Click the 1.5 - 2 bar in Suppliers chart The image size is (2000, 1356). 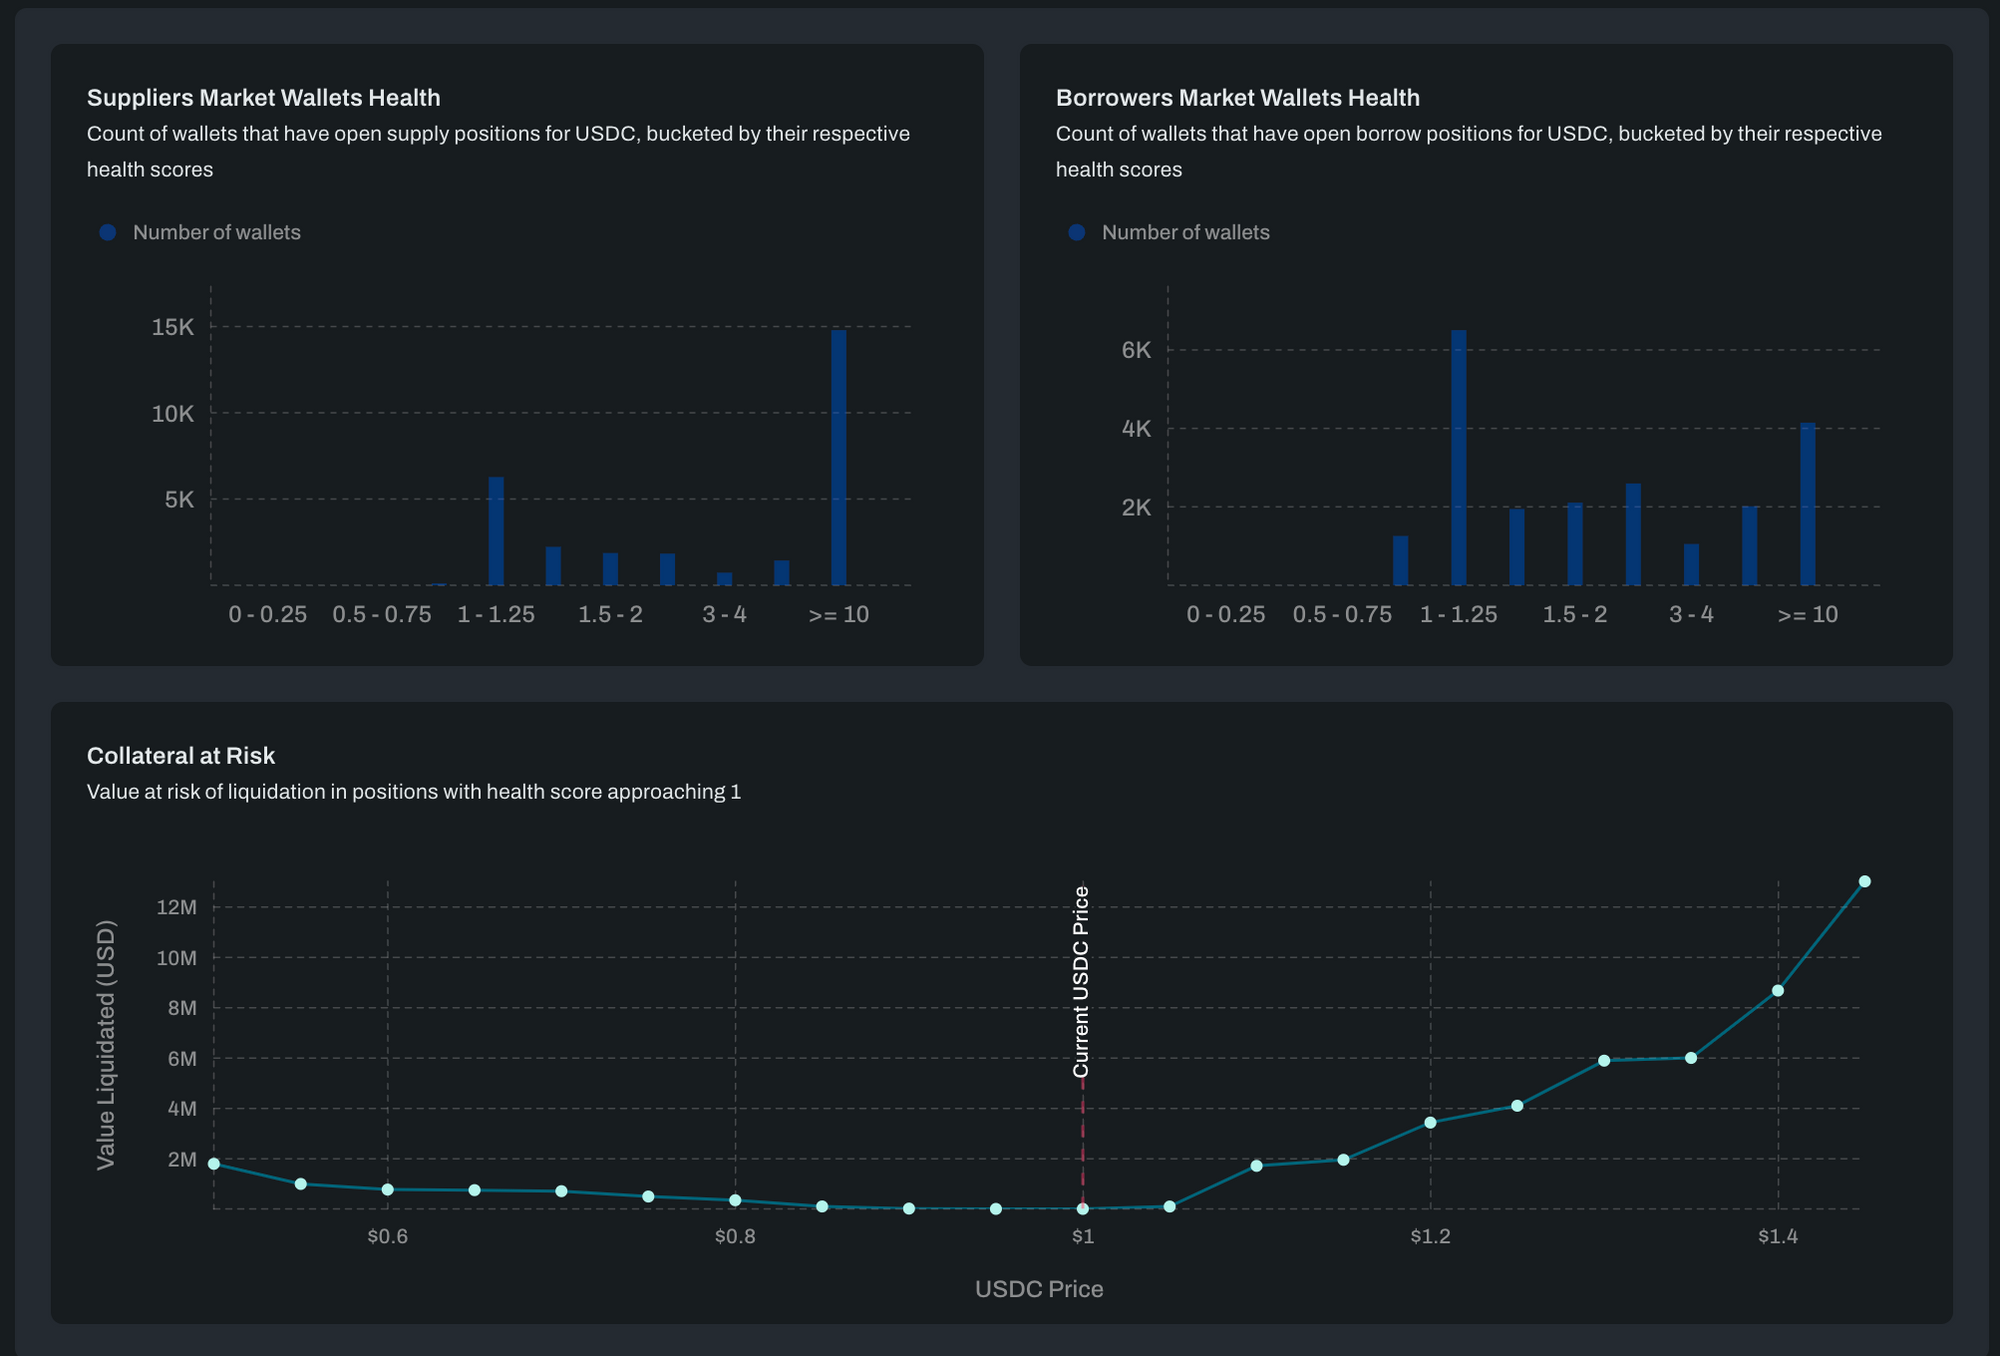610,569
